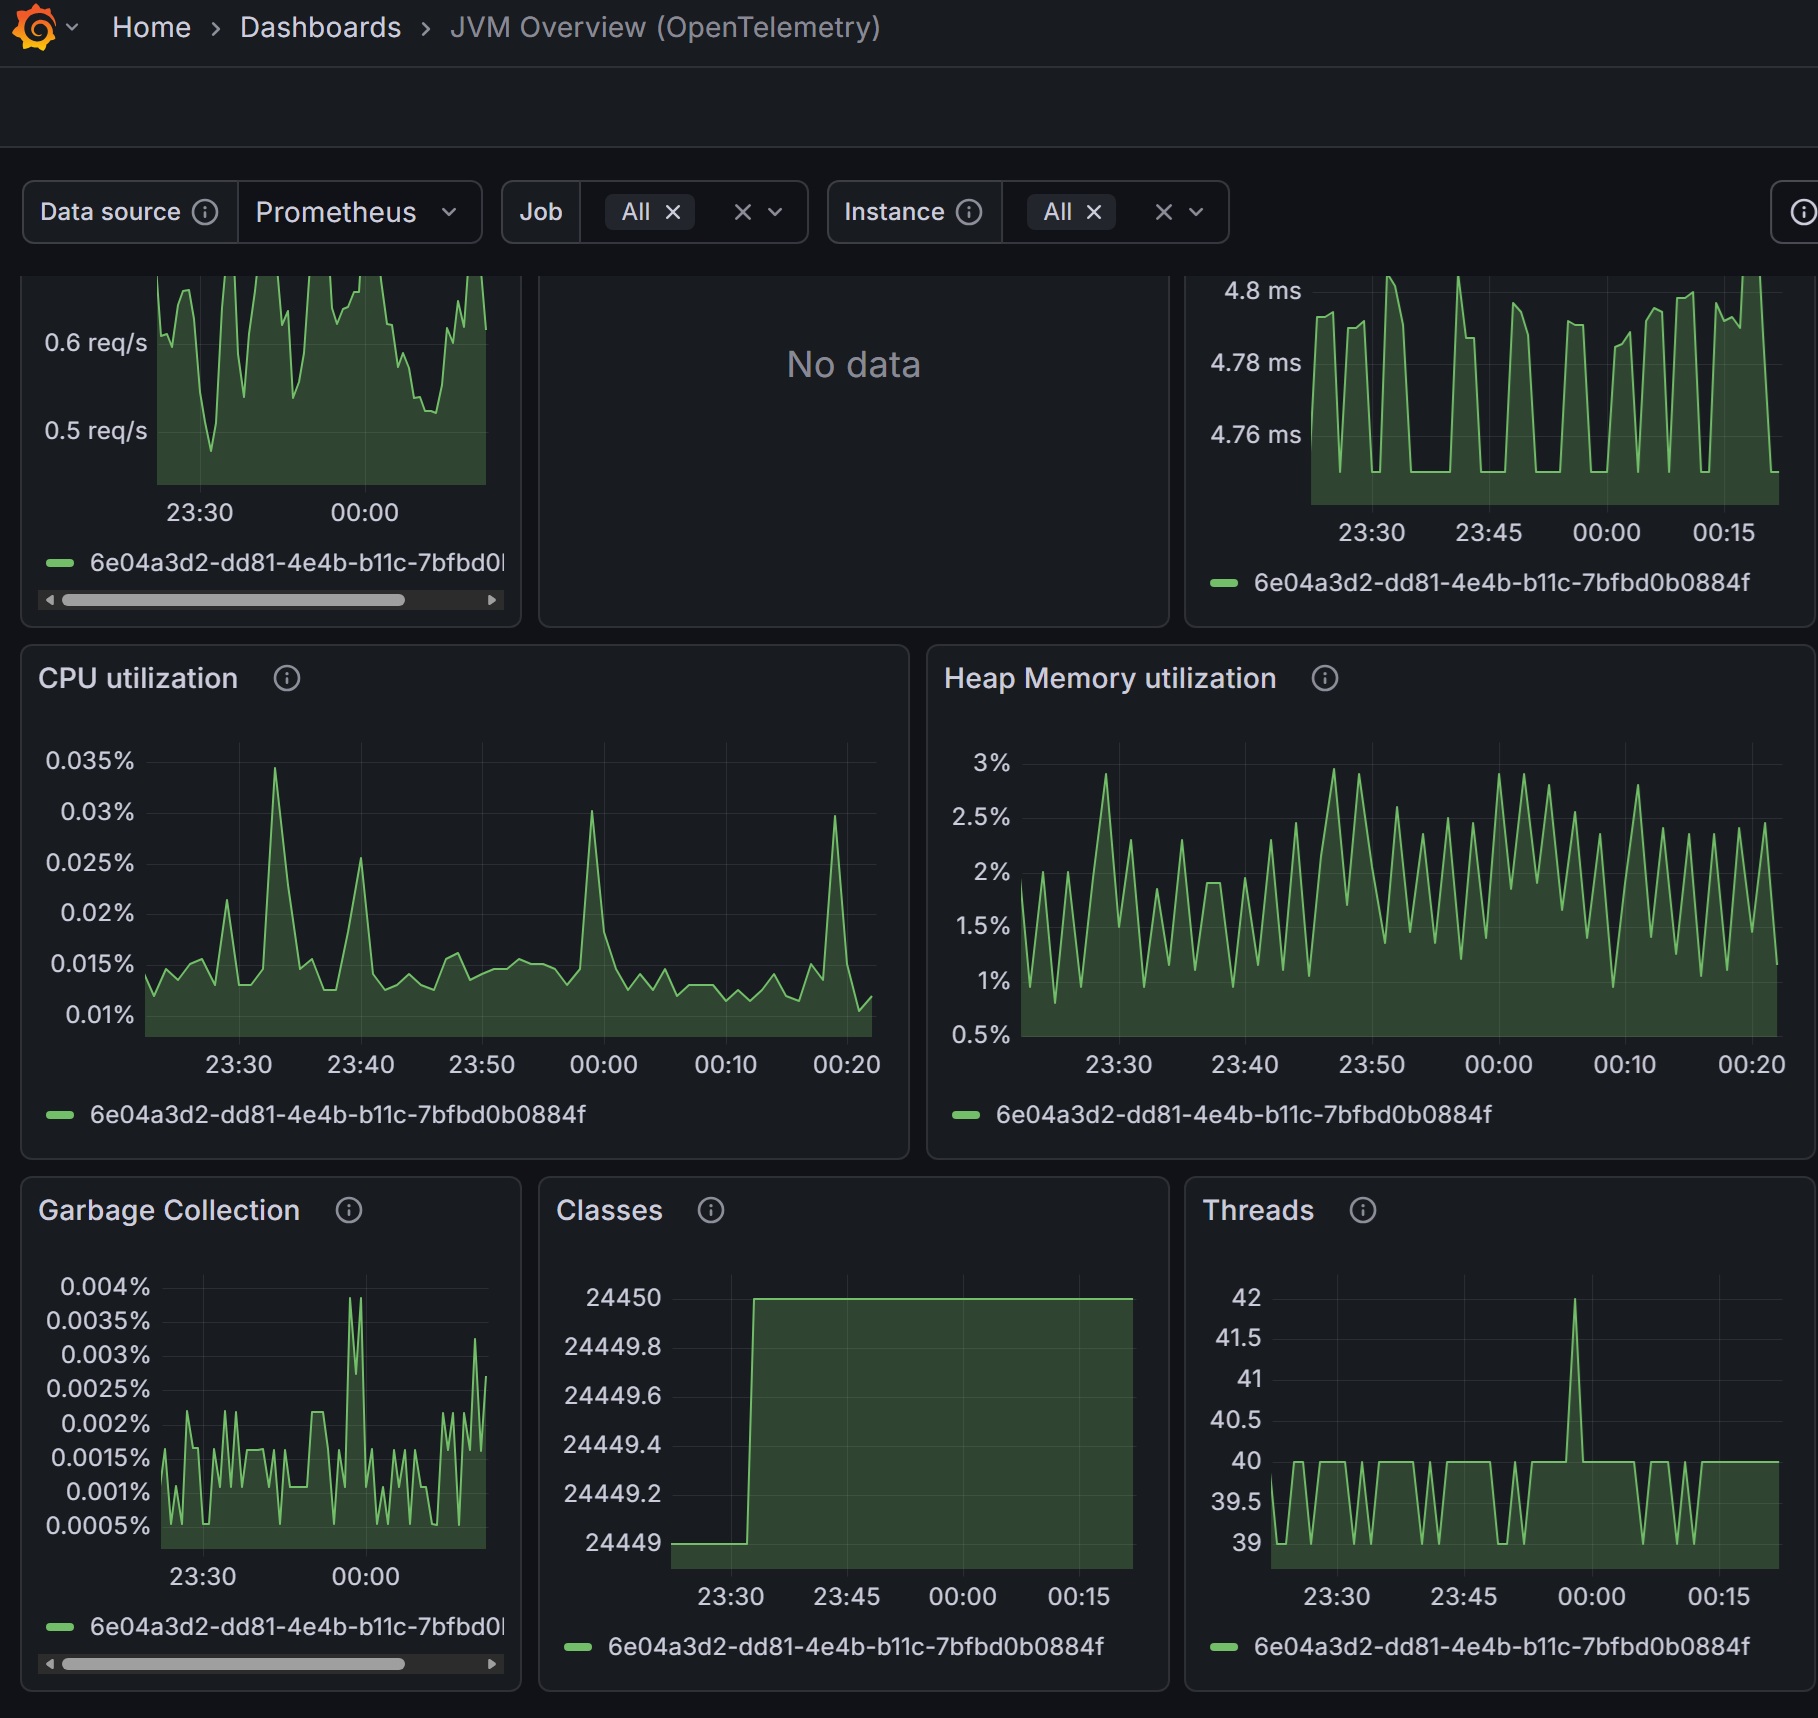The width and height of the screenshot is (1818, 1718).
Task: Toggle Threads legend series 6e04a3d2
Action: coord(1502,1647)
